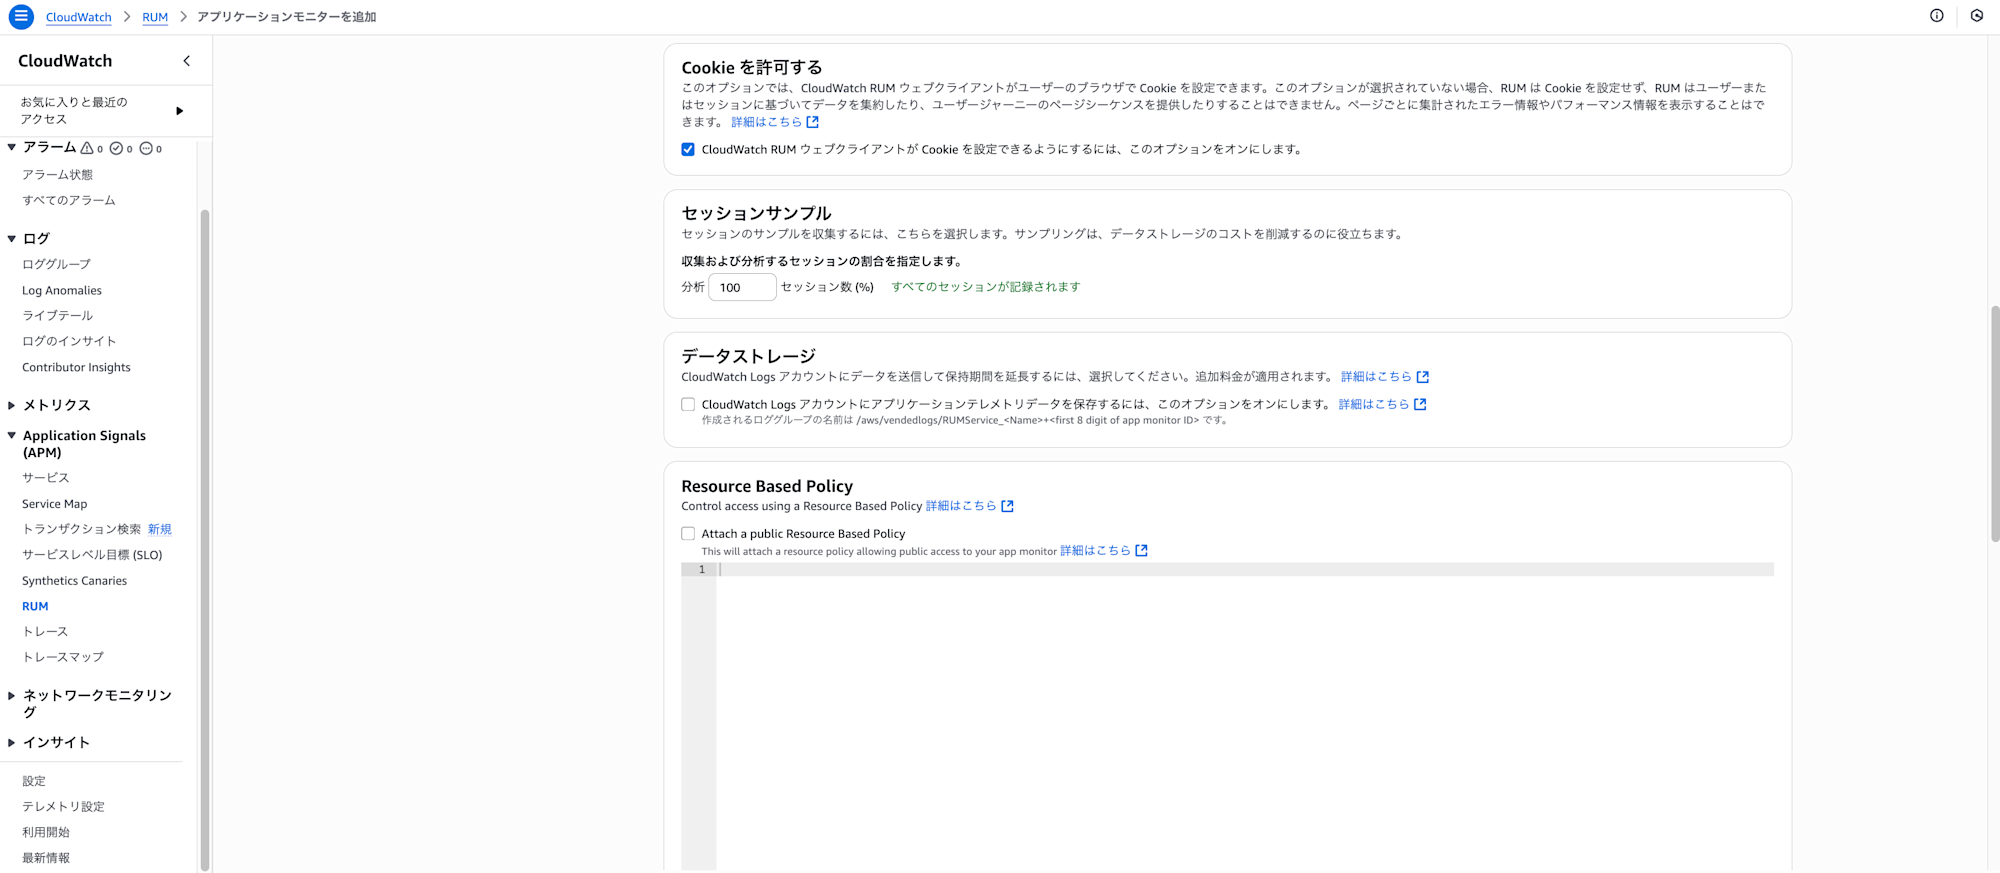Open ロググループ in sidebar
2000x873 pixels.
(56, 264)
